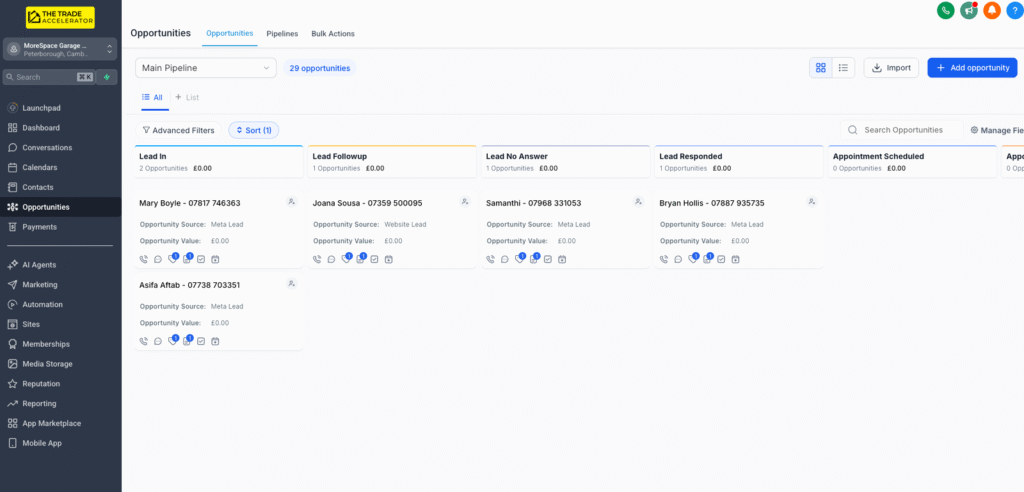Viewport: 1024px width, 492px height.
Task: Switch to the Pipelines tab
Action: (x=282, y=34)
